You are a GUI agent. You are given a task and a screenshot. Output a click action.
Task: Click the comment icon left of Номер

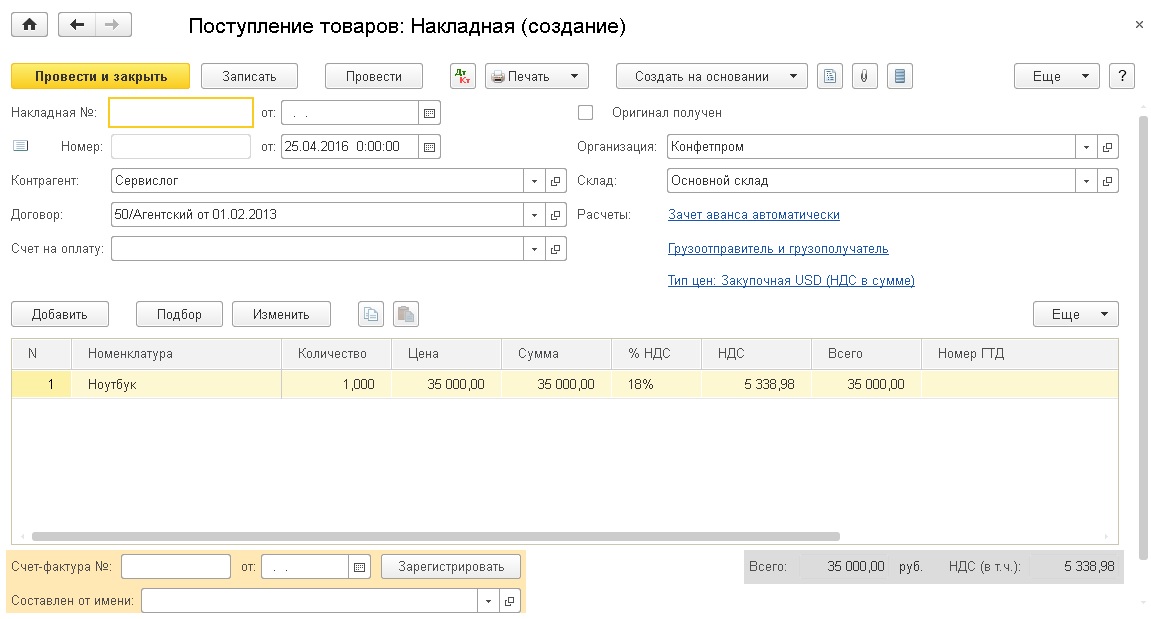21,146
